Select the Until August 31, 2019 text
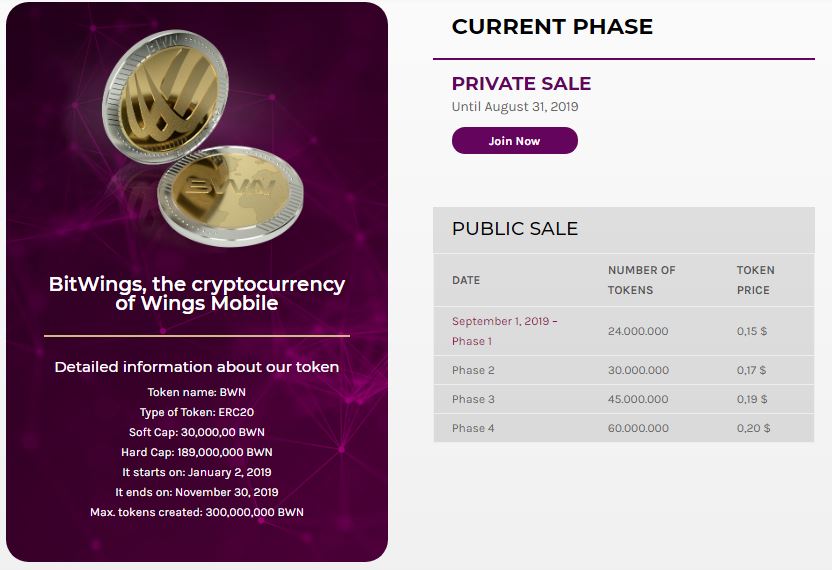832x570 pixels. 515,107
